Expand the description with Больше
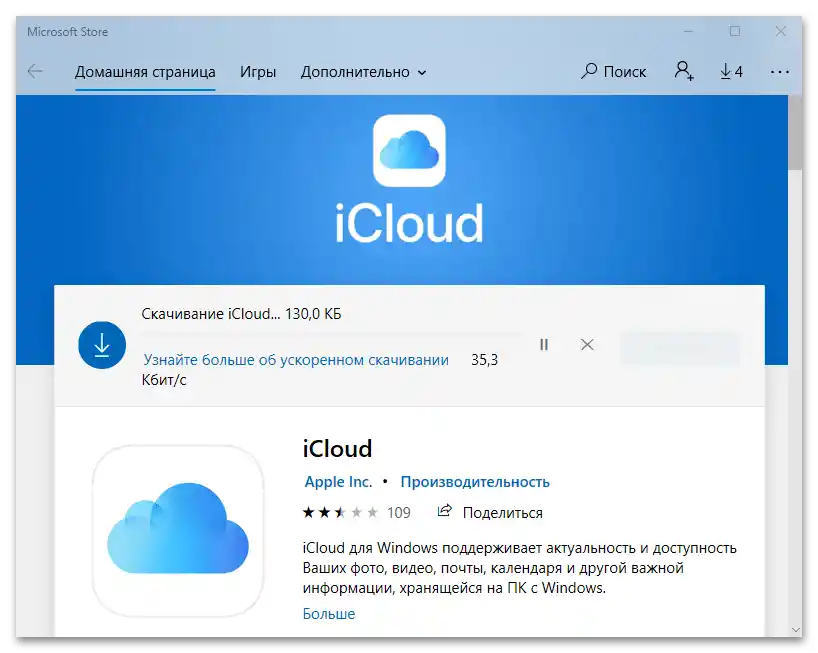Image resolution: width=818 pixels, height=653 pixels. coord(329,614)
